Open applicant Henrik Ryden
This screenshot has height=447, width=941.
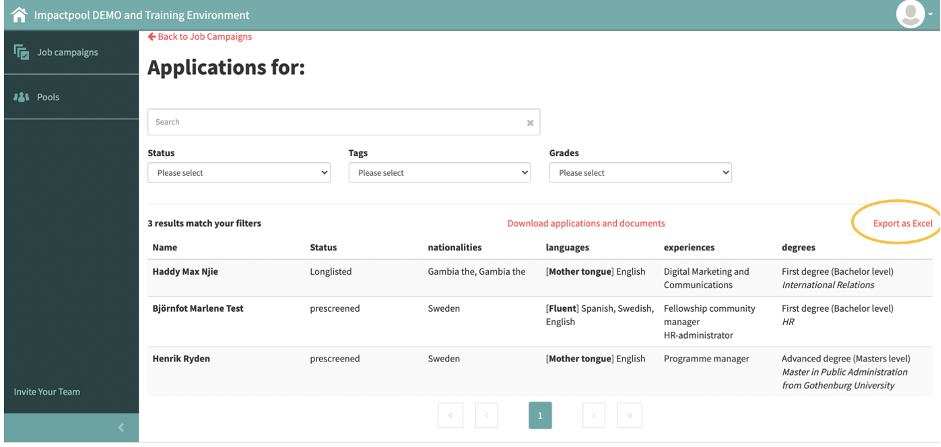[181, 359]
